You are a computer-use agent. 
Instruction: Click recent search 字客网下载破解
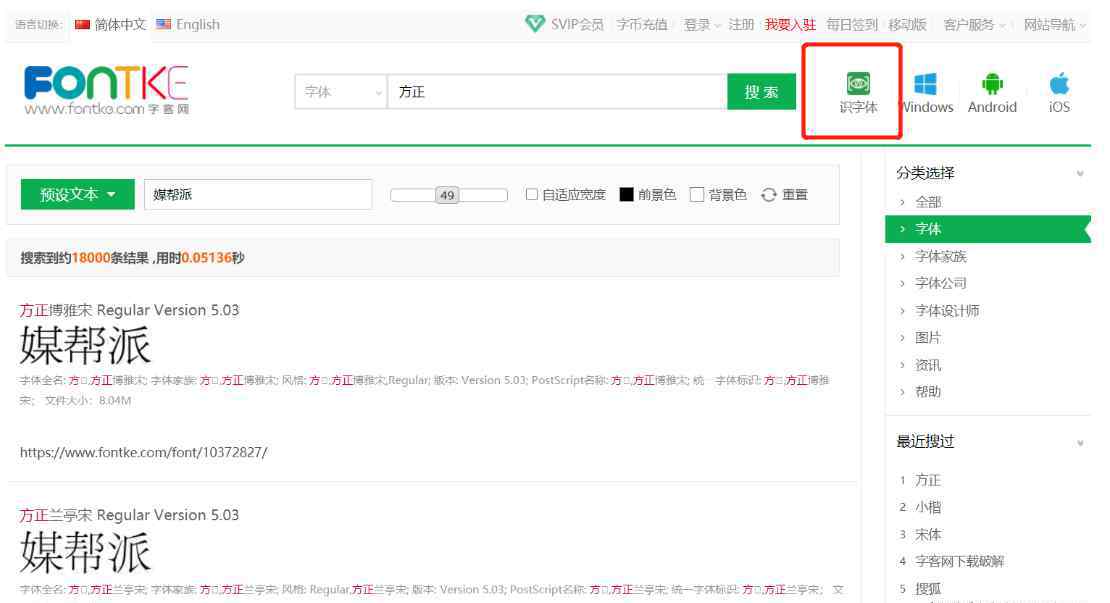(x=959, y=561)
